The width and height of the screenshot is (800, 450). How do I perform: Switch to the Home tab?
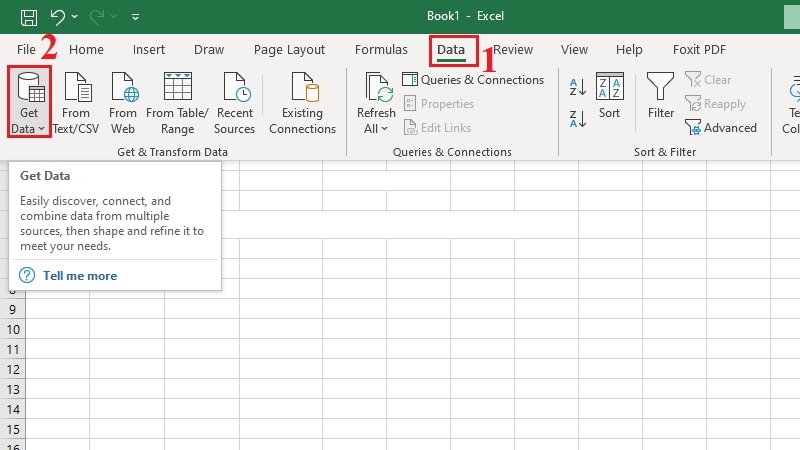tap(86, 49)
